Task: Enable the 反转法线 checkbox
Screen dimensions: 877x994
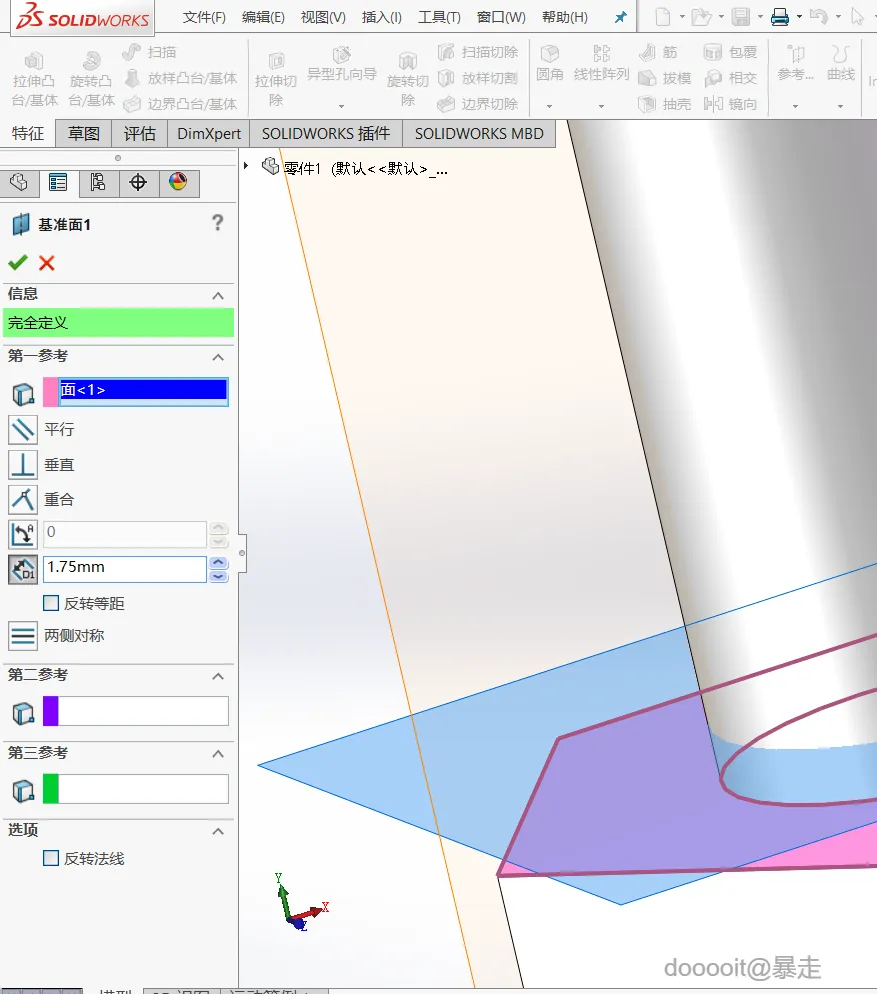Action: click(51, 858)
